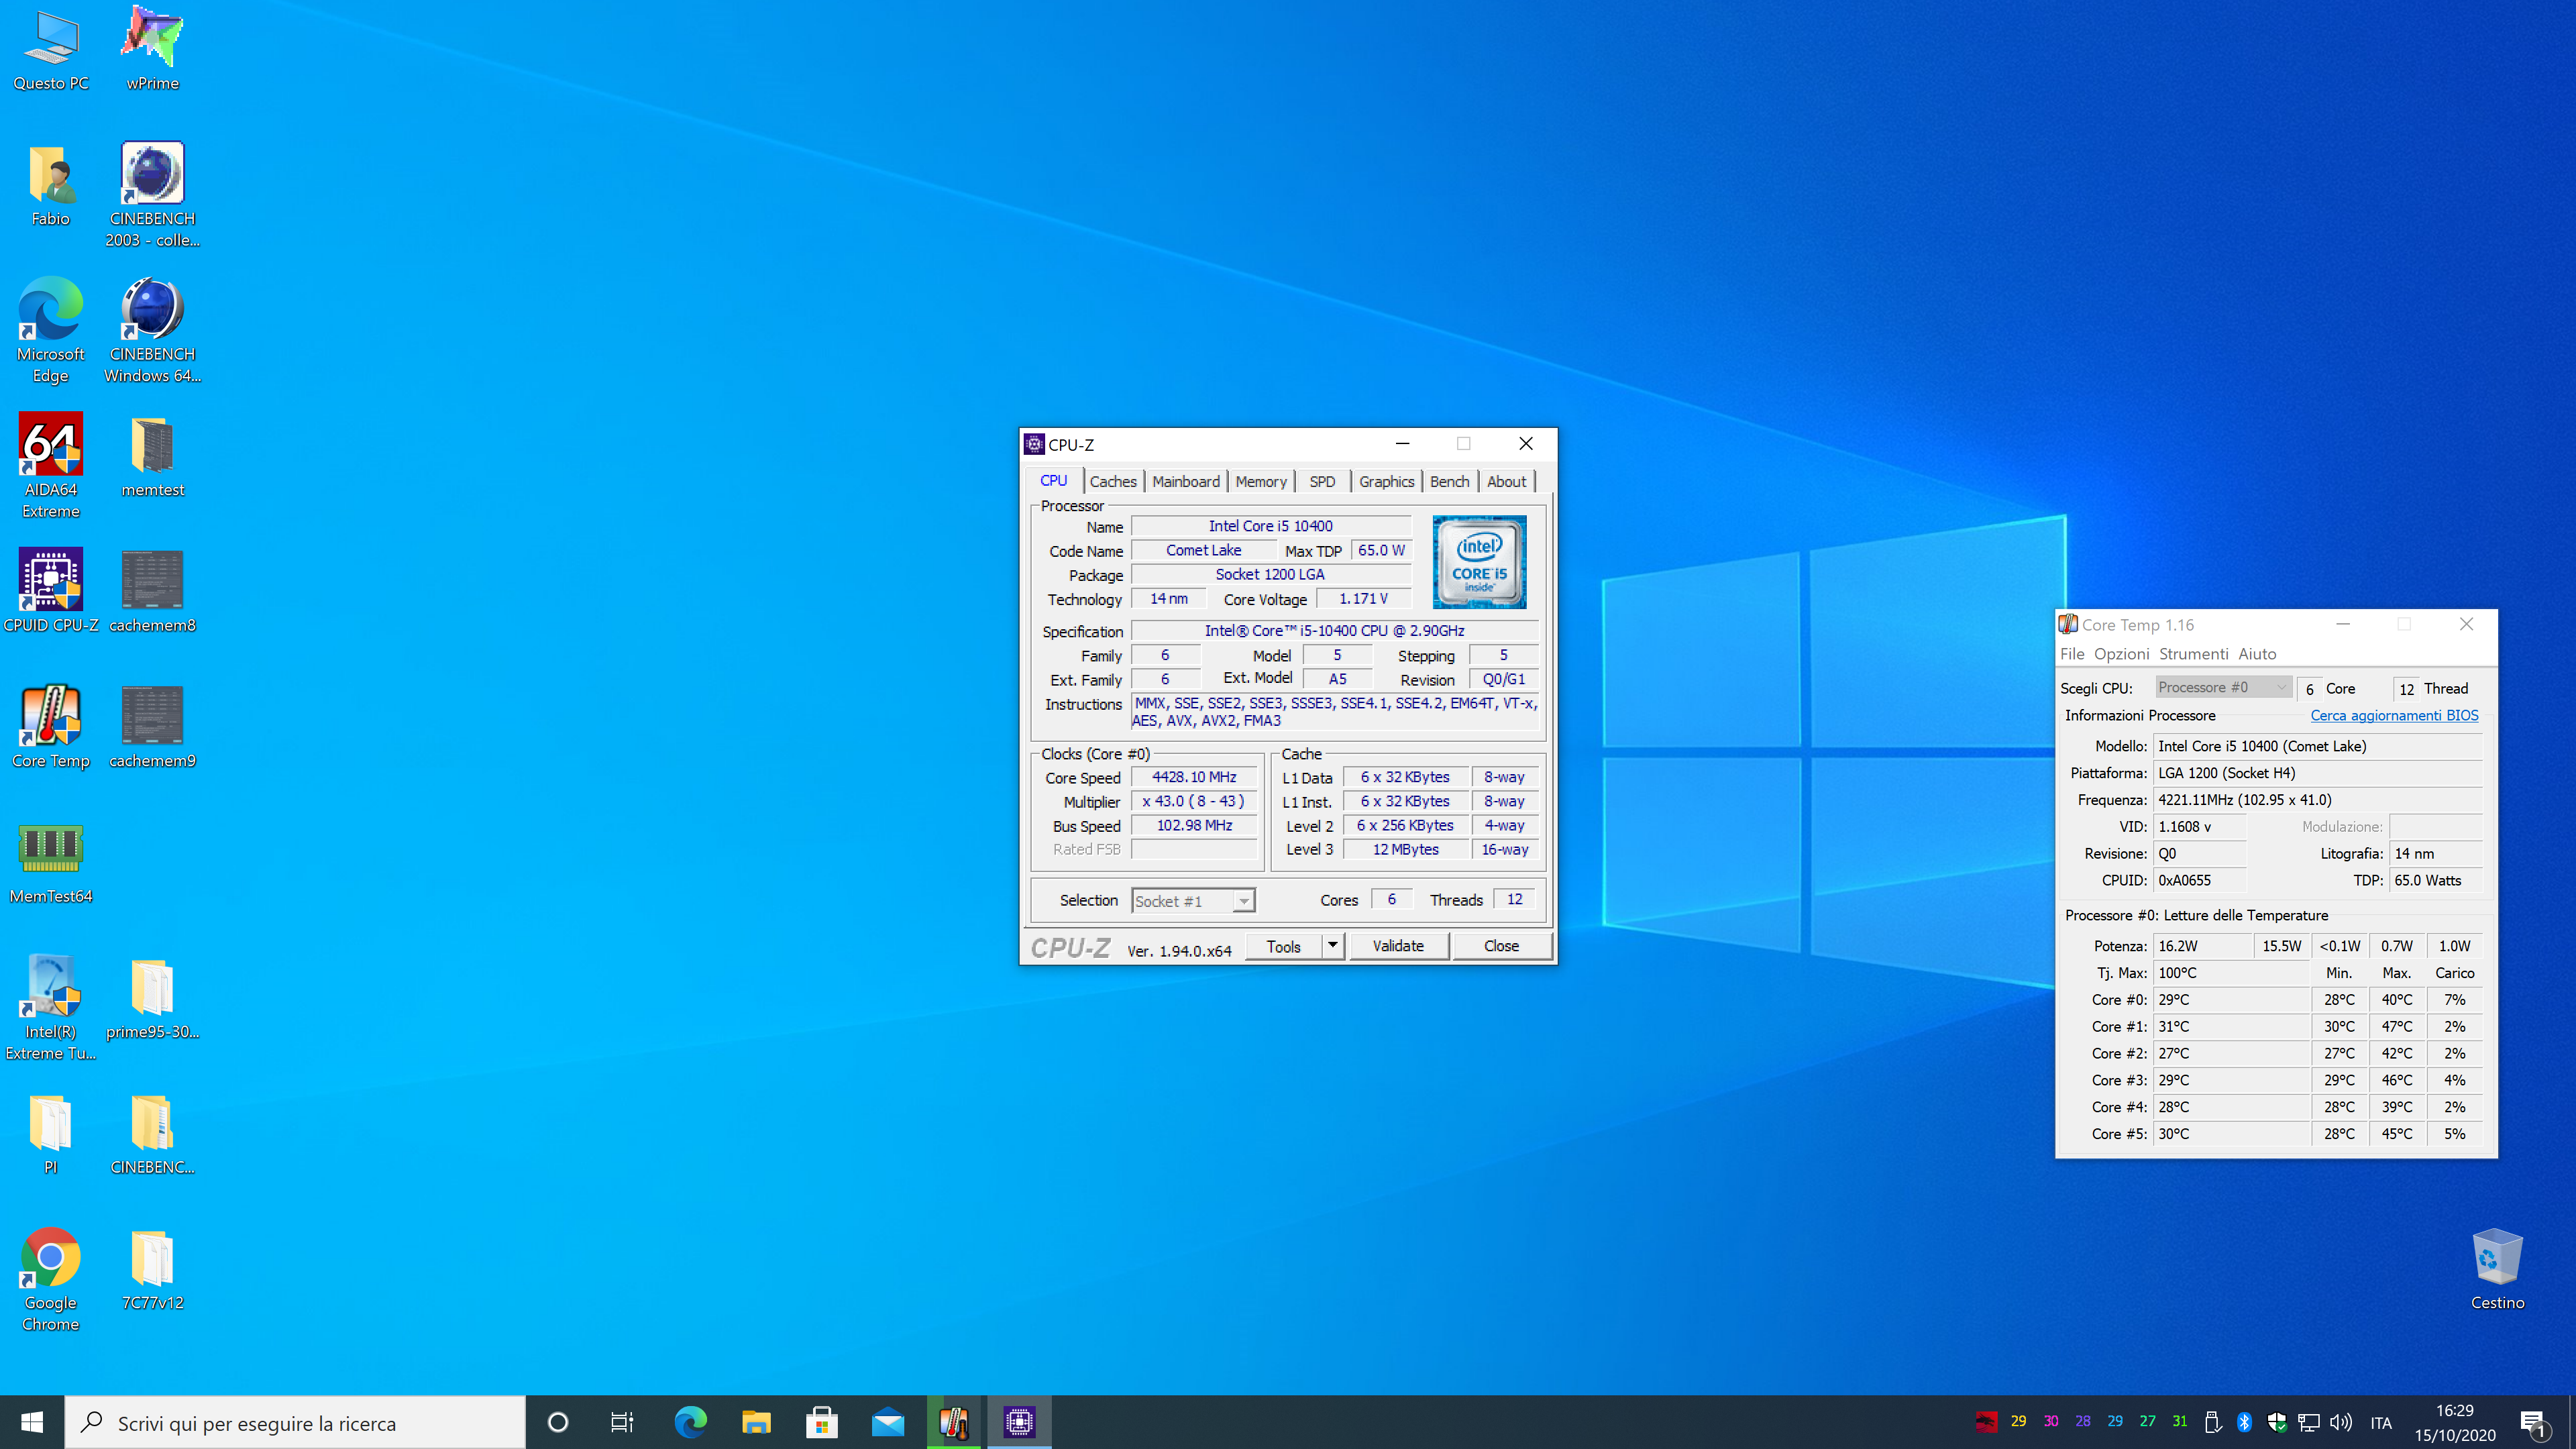Open the About tab in CPU-Z
The image size is (2576, 1449).
click(1506, 481)
